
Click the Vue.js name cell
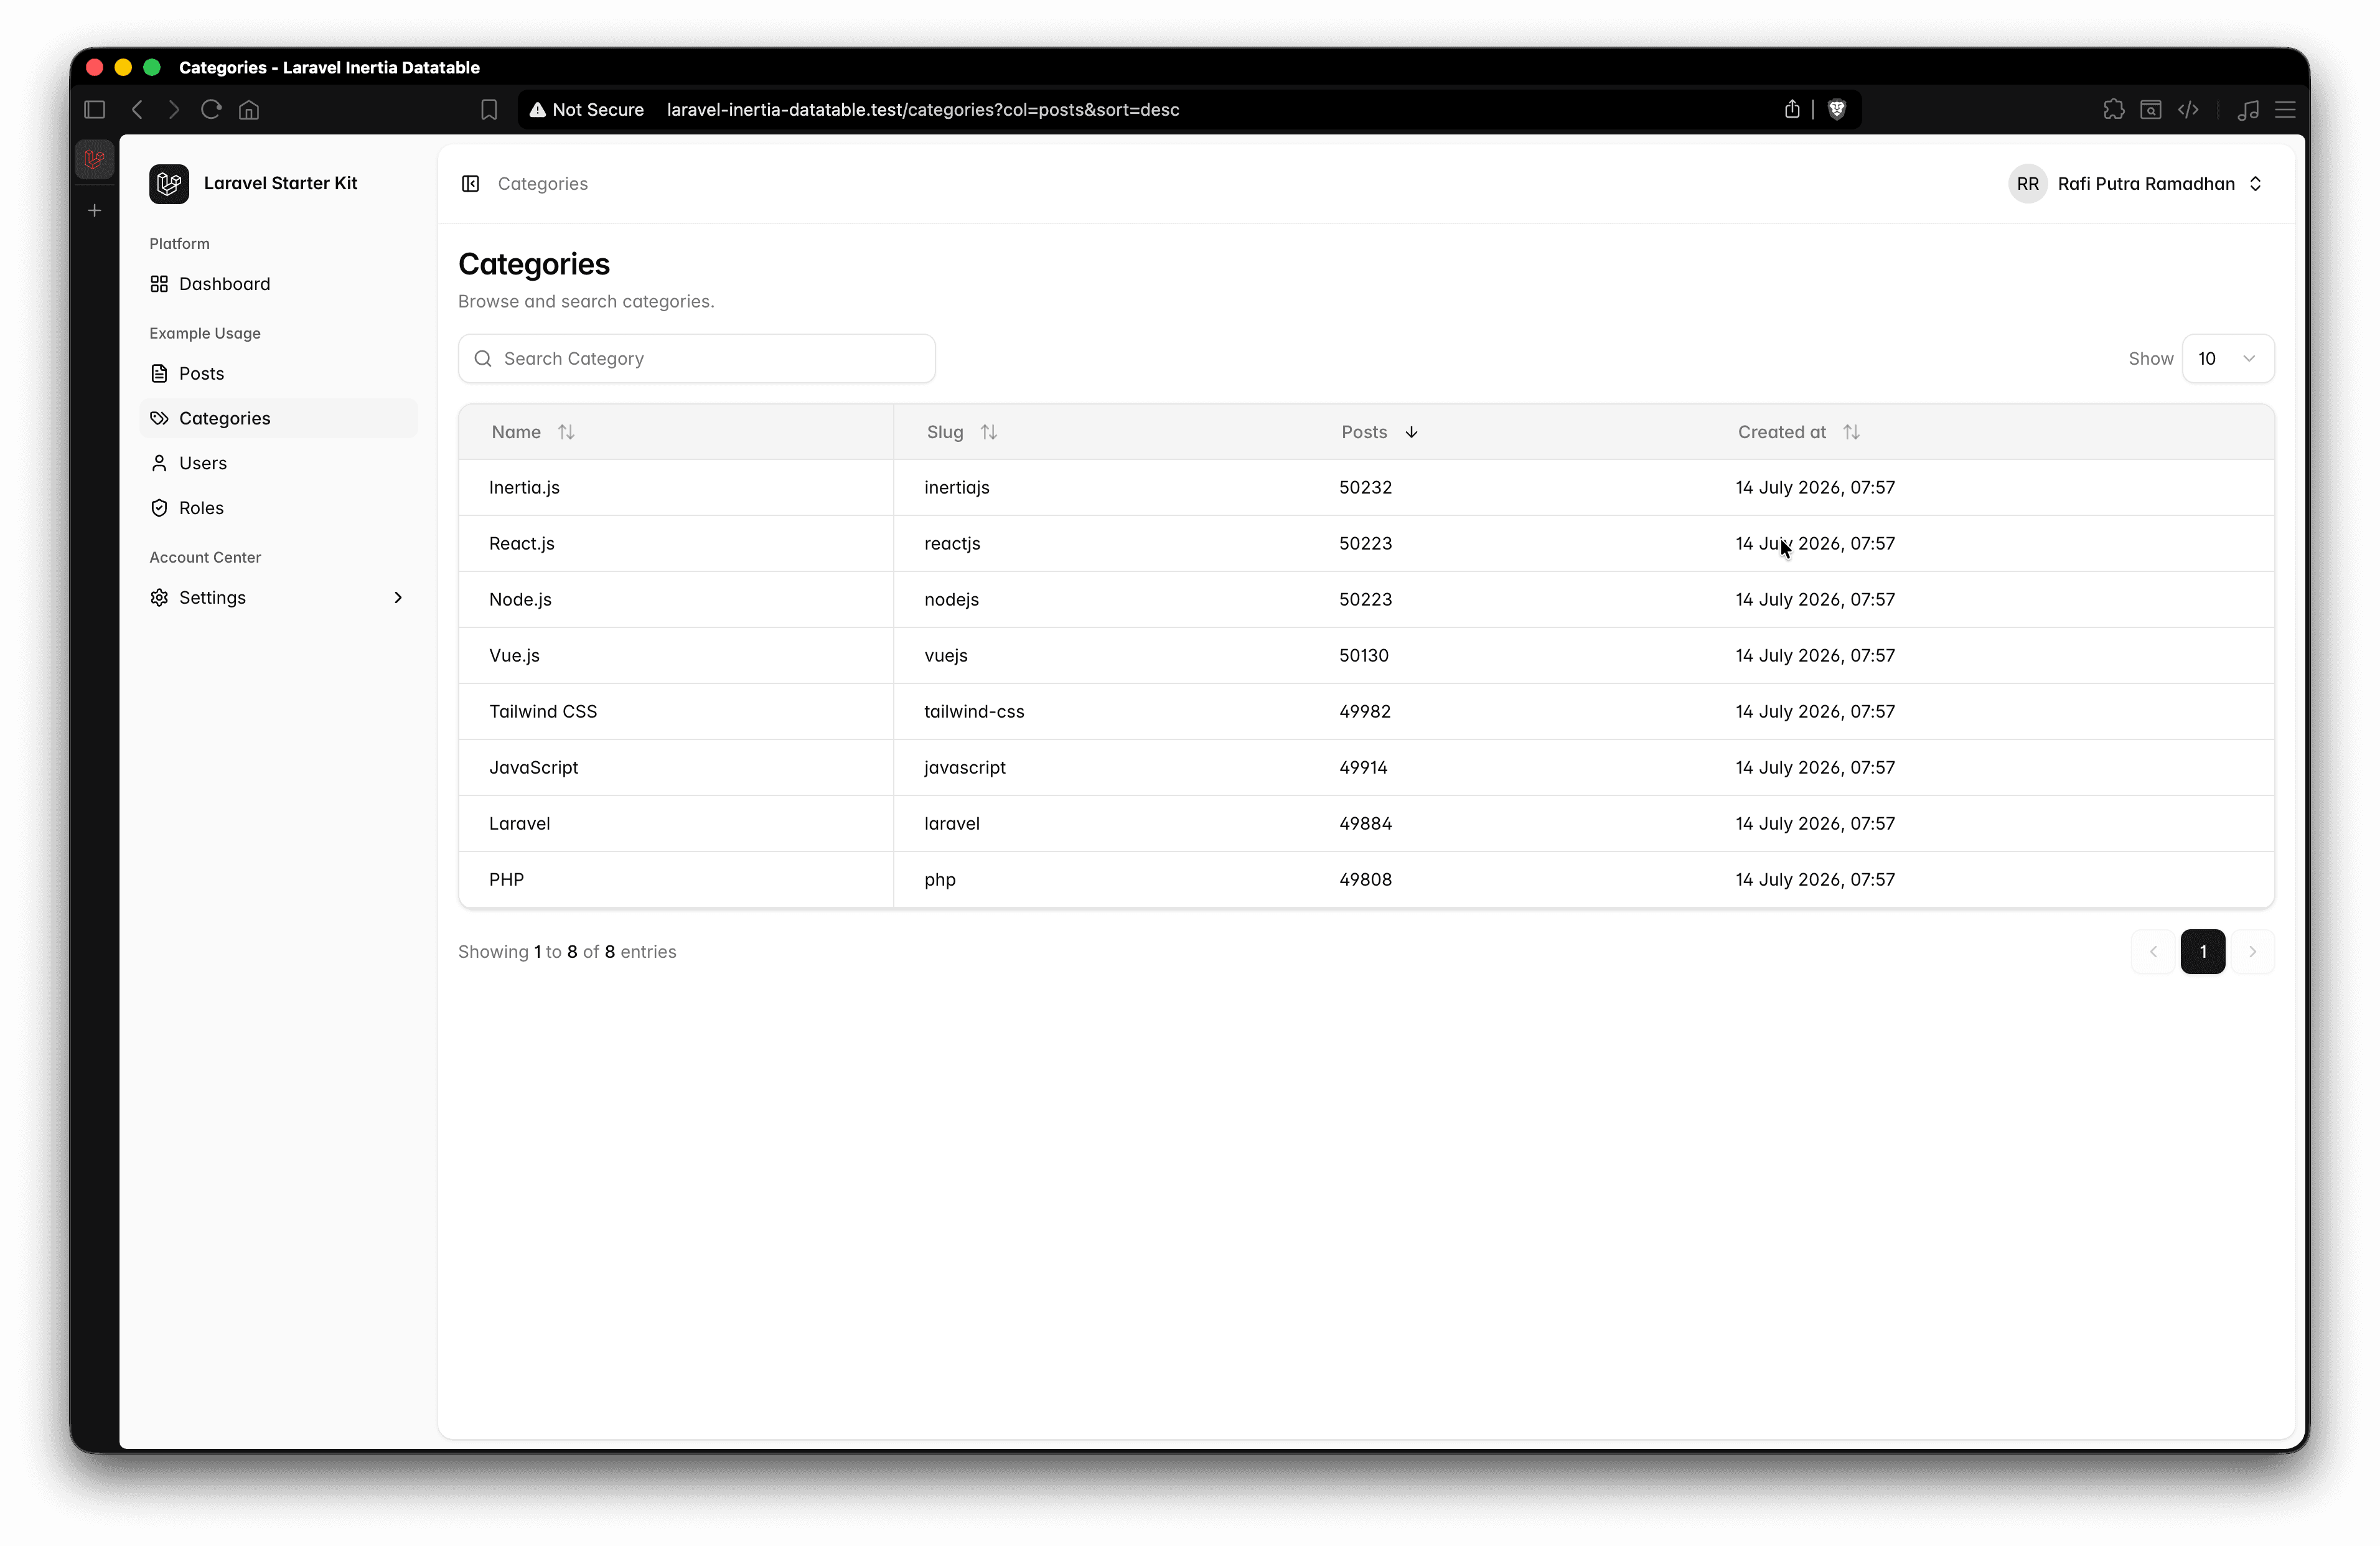(x=514, y=656)
